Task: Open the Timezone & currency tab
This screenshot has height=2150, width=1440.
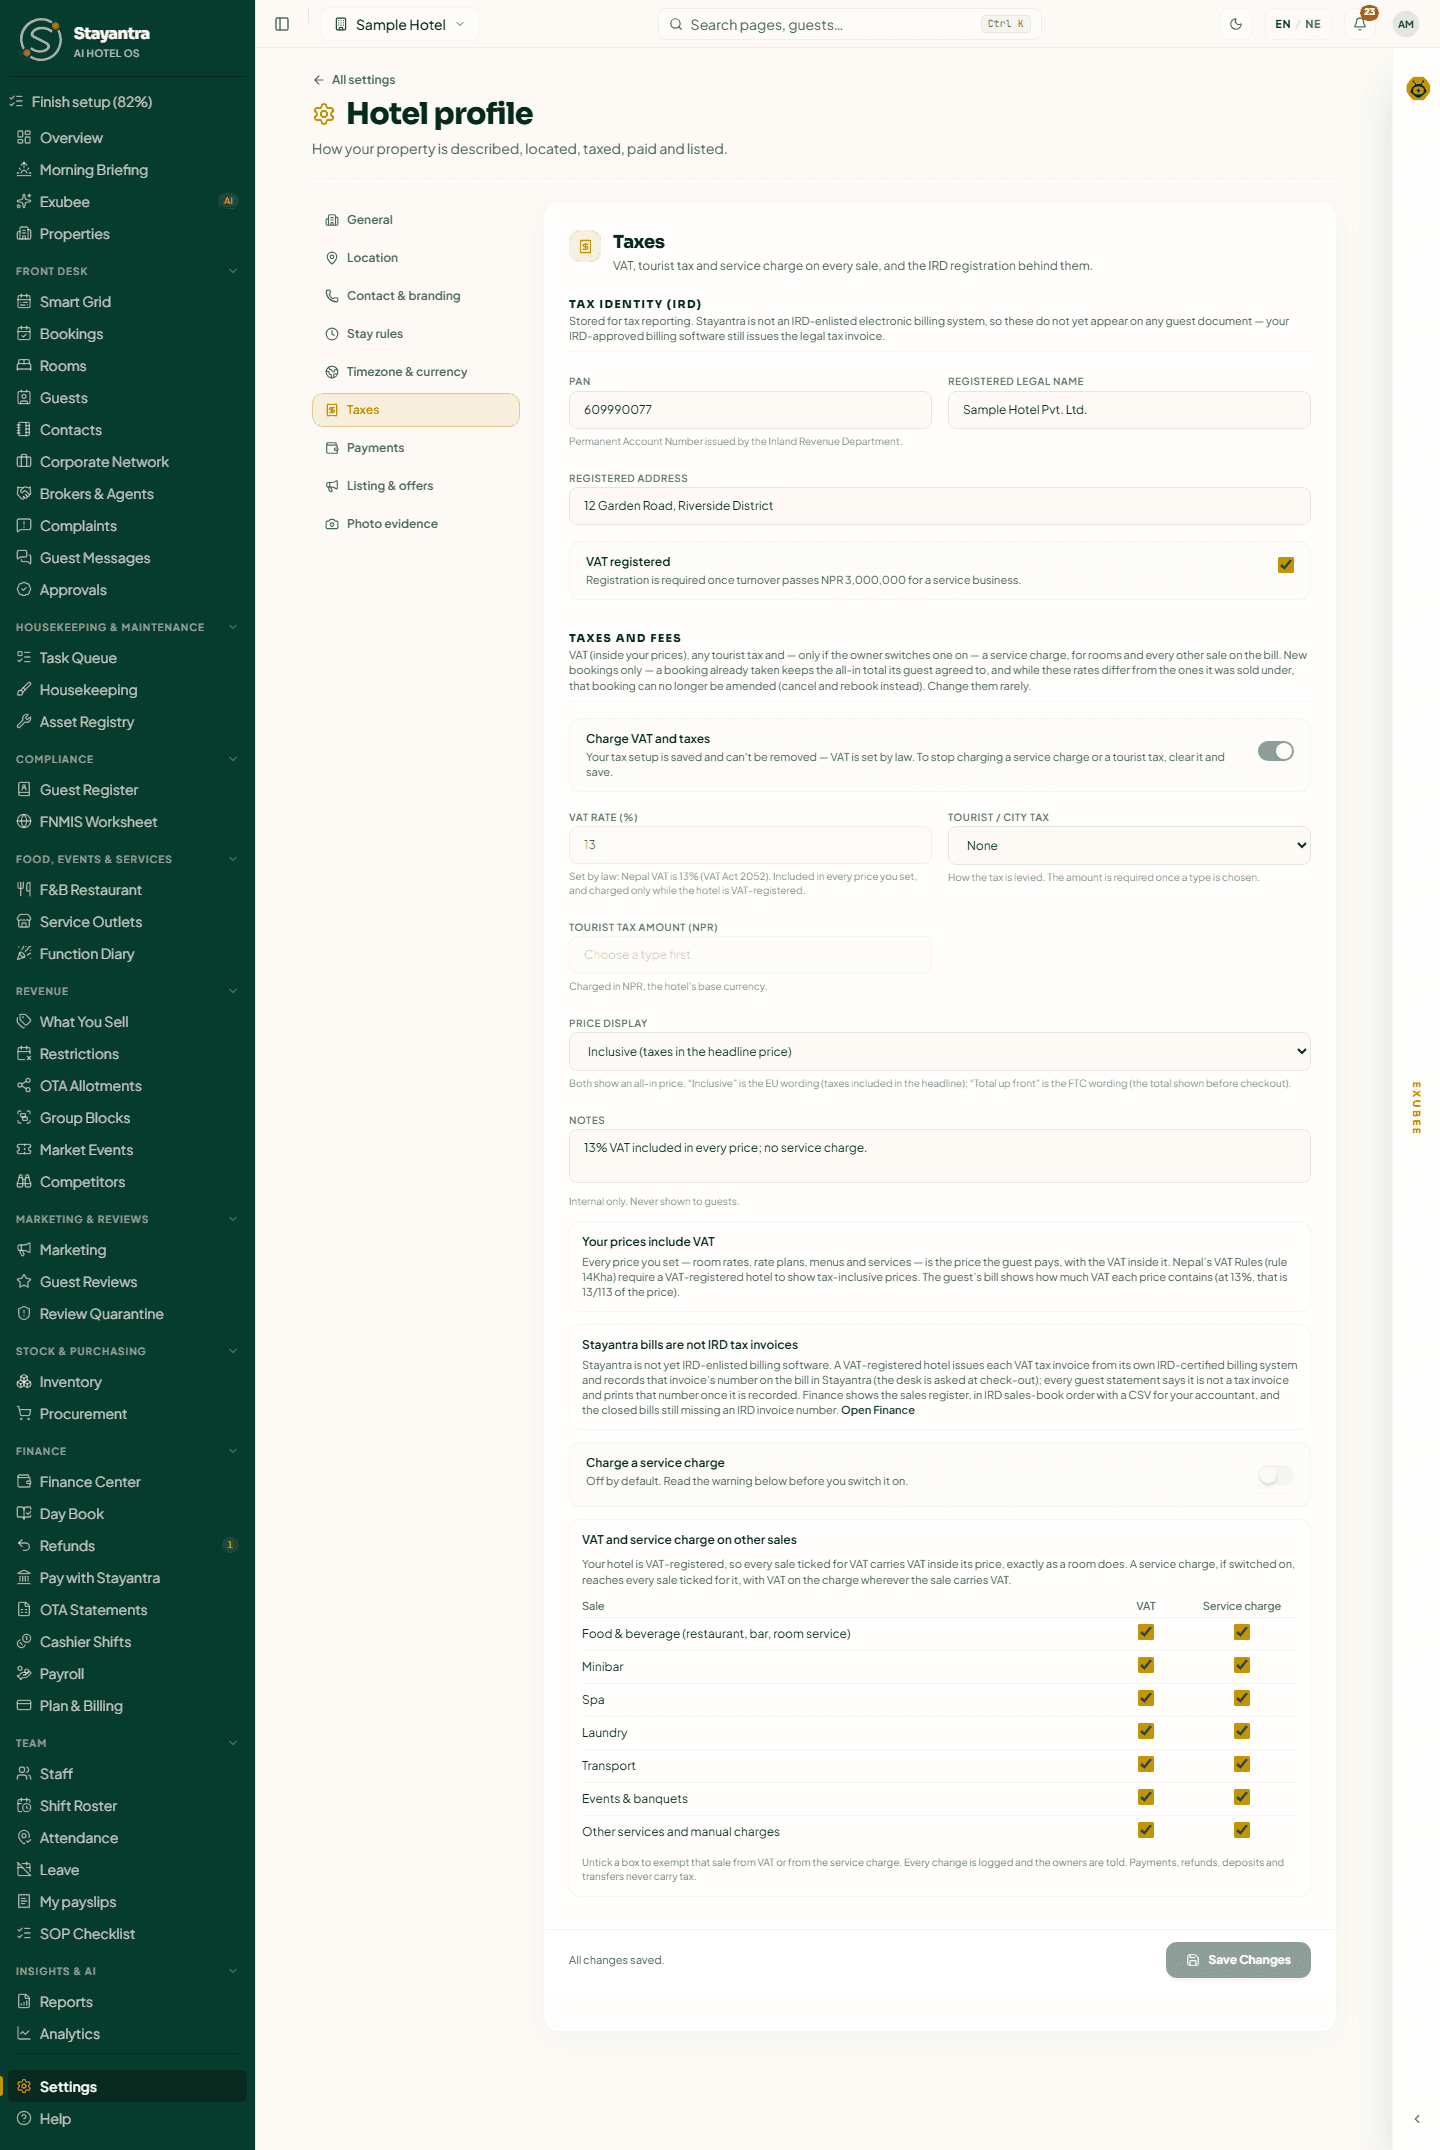Action: [x=416, y=372]
